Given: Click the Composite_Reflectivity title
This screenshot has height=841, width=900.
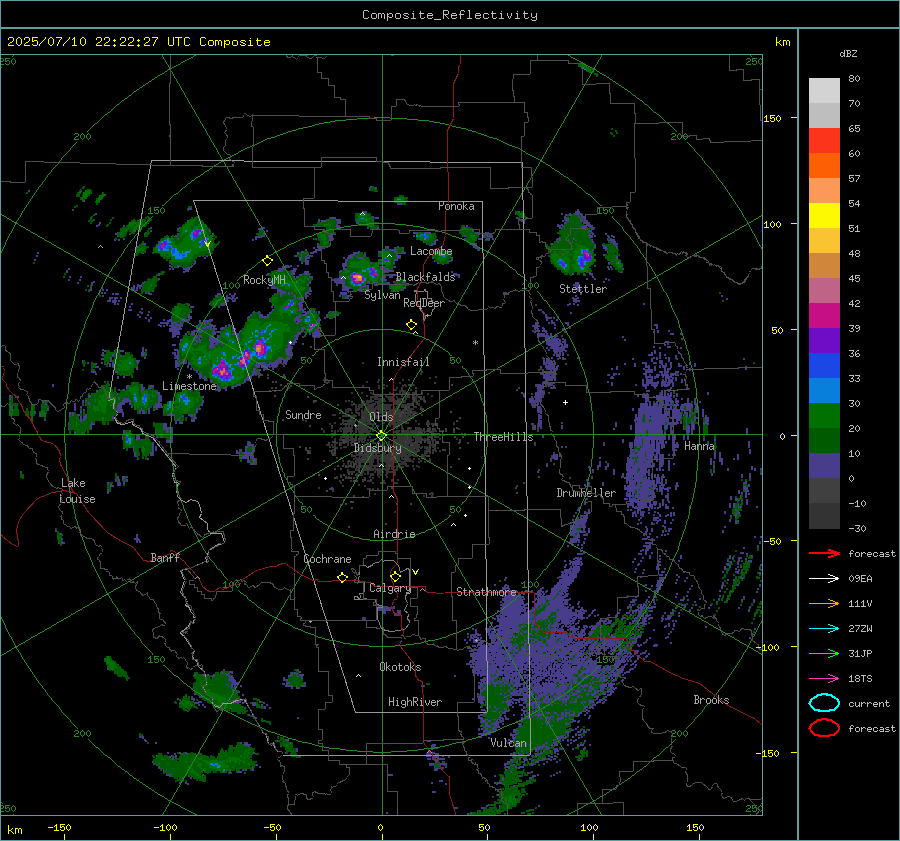Looking at the screenshot, I should 450,15.
